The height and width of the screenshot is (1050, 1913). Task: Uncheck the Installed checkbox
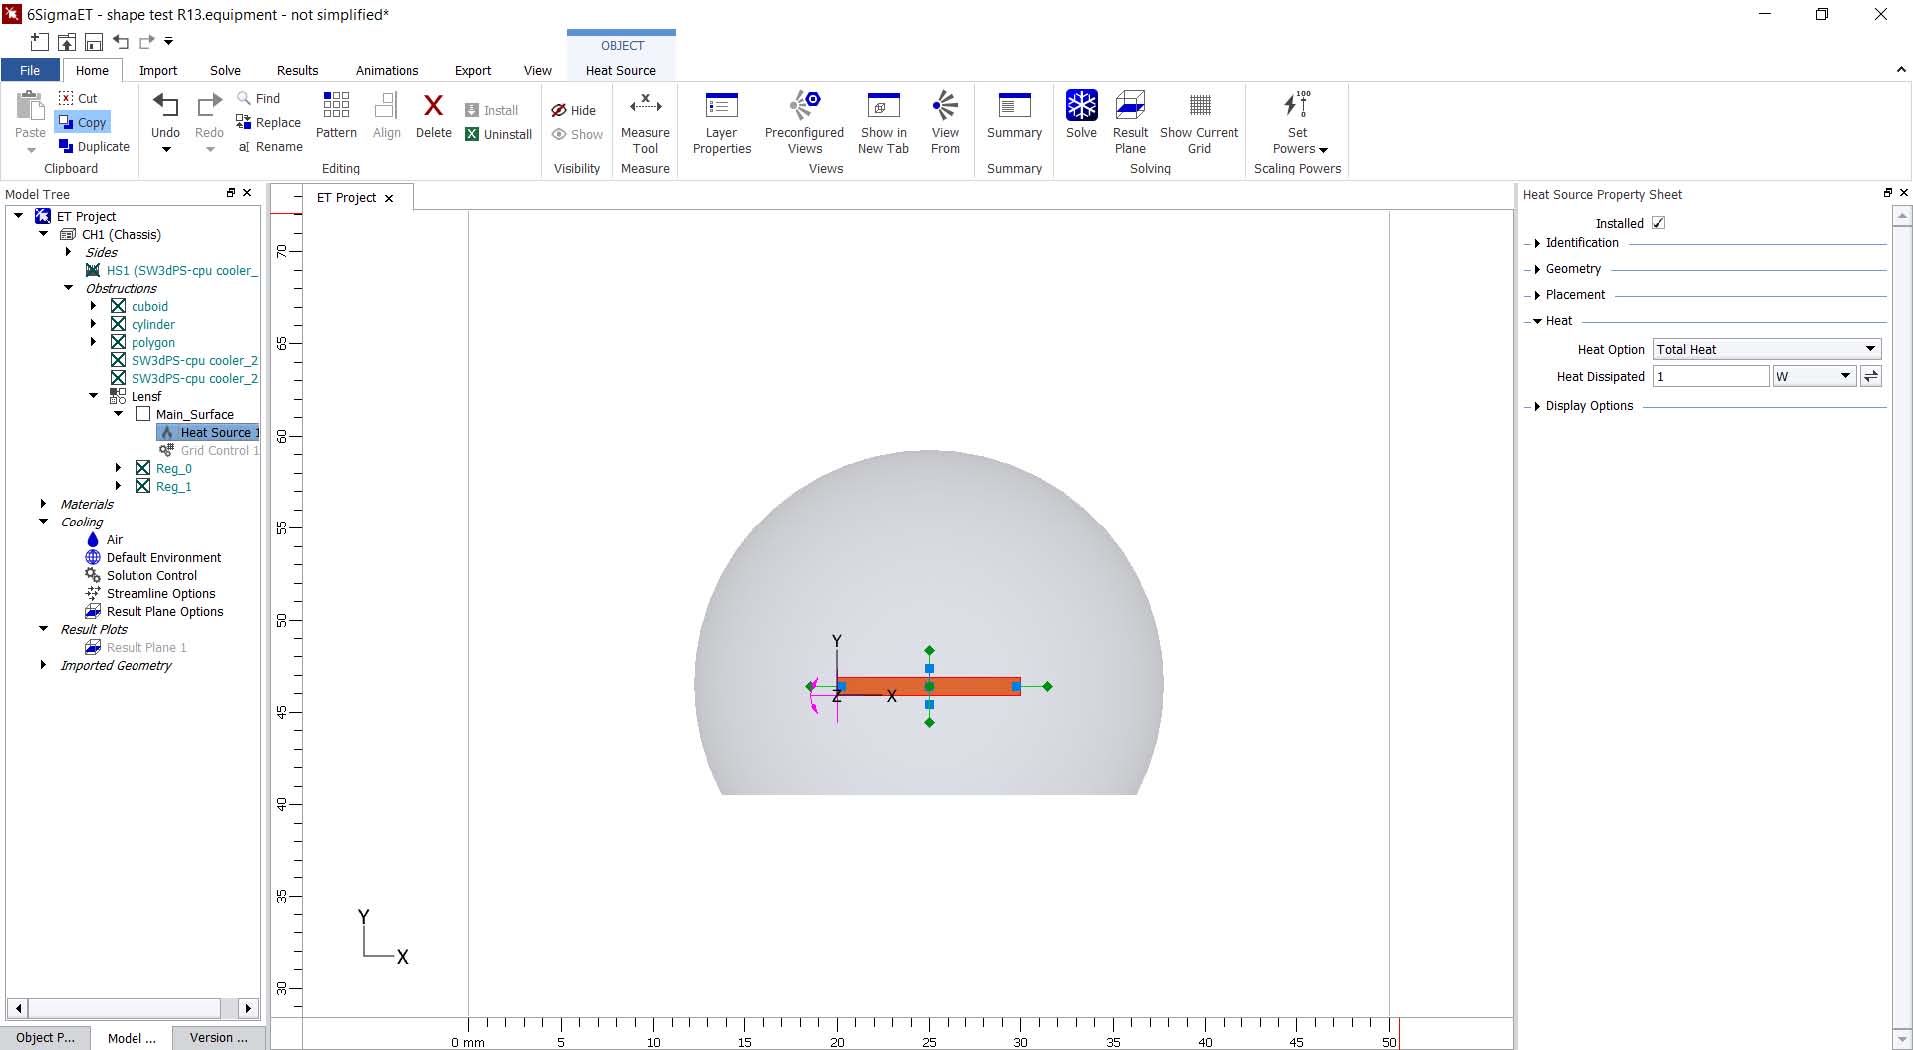click(x=1658, y=223)
